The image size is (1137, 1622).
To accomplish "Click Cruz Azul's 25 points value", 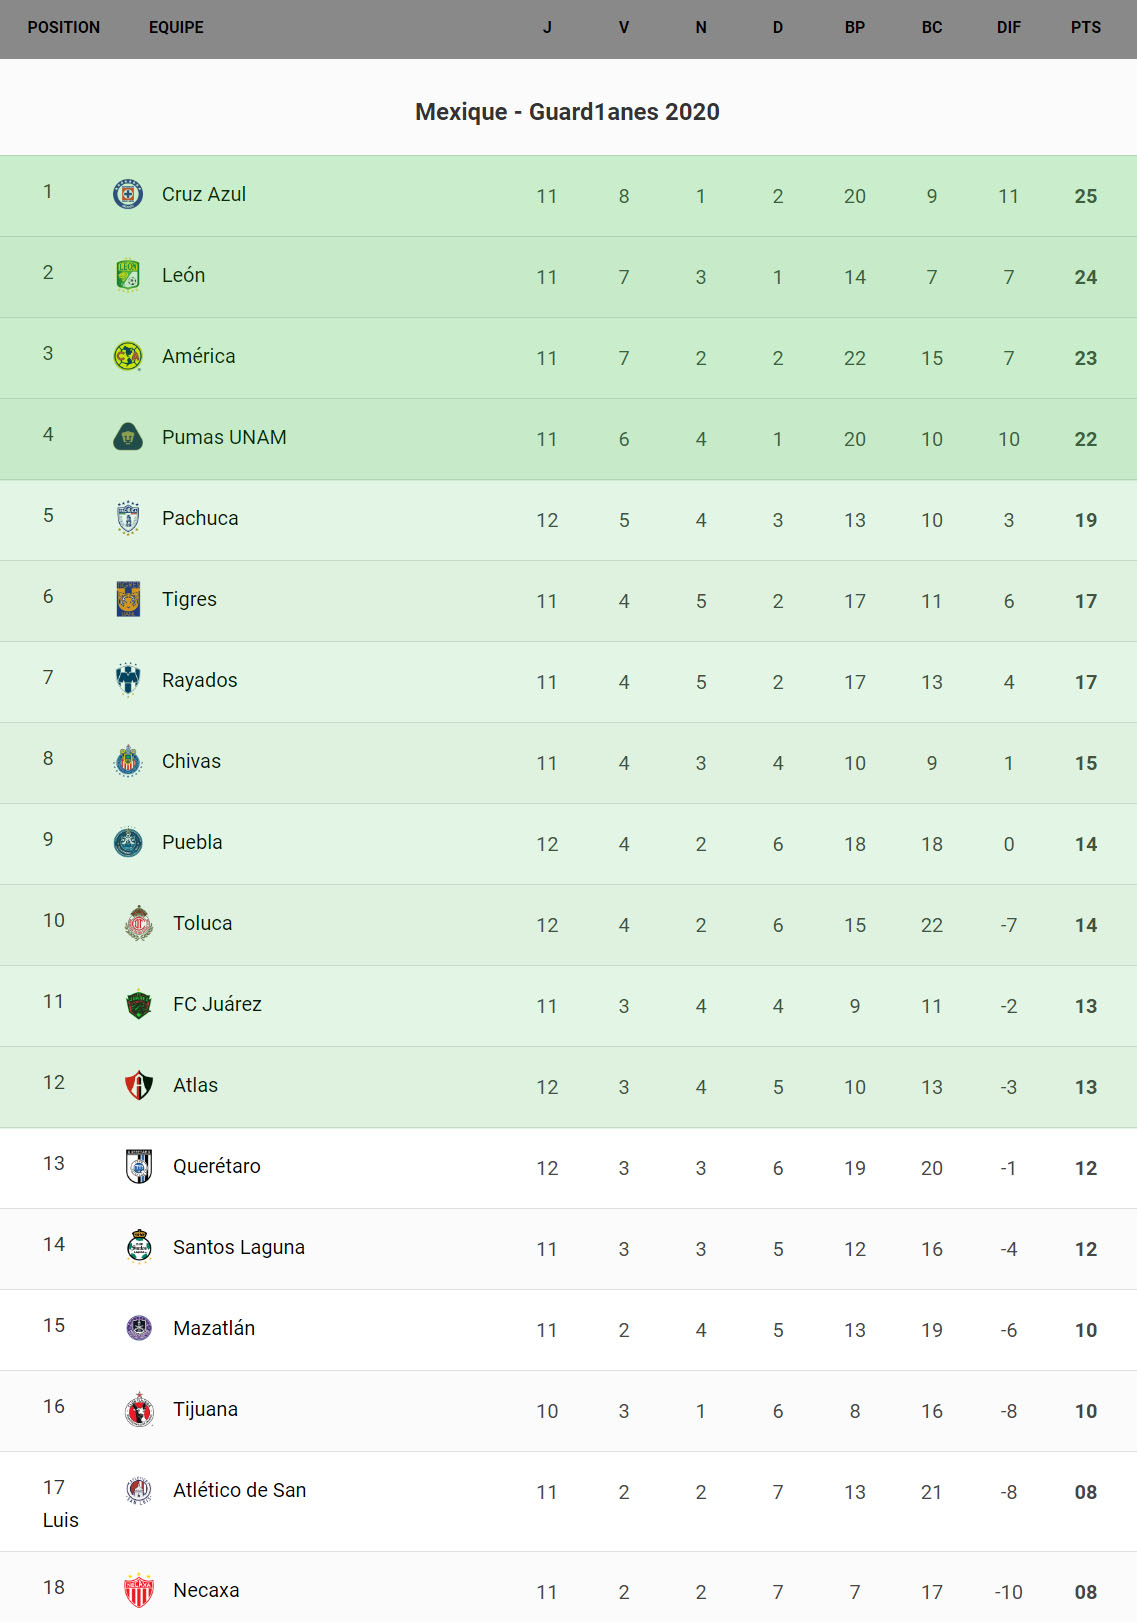I will coord(1085,196).
